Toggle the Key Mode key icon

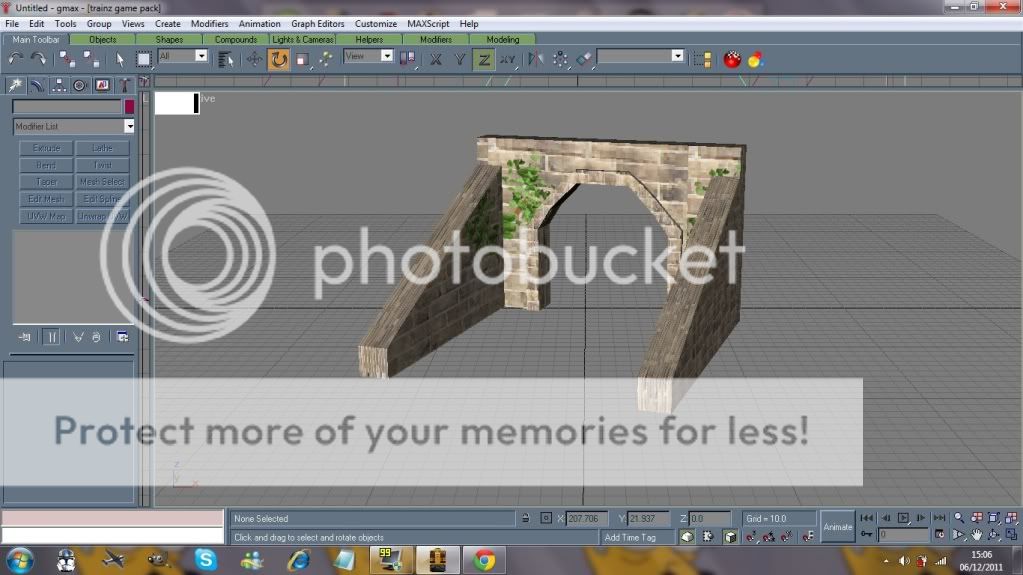(x=866, y=535)
